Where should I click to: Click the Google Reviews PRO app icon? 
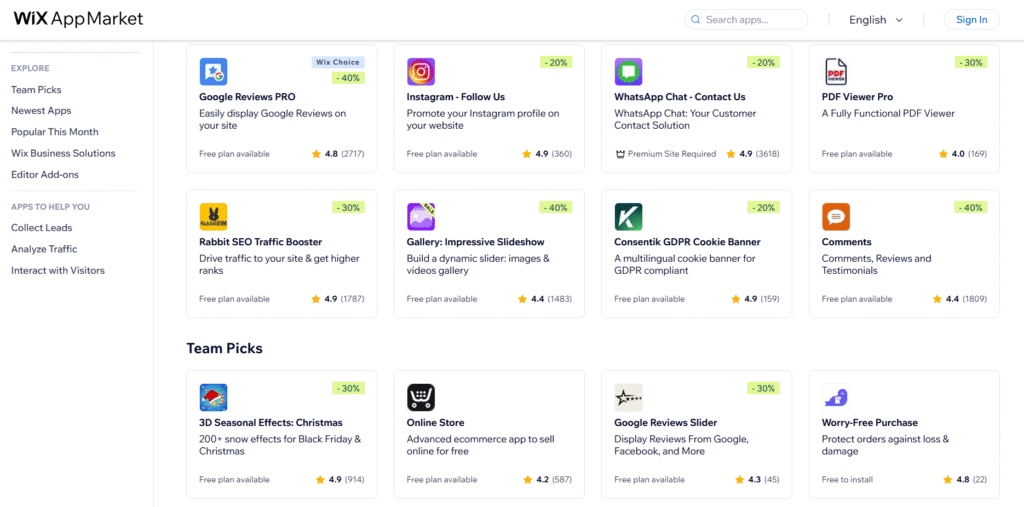(213, 72)
